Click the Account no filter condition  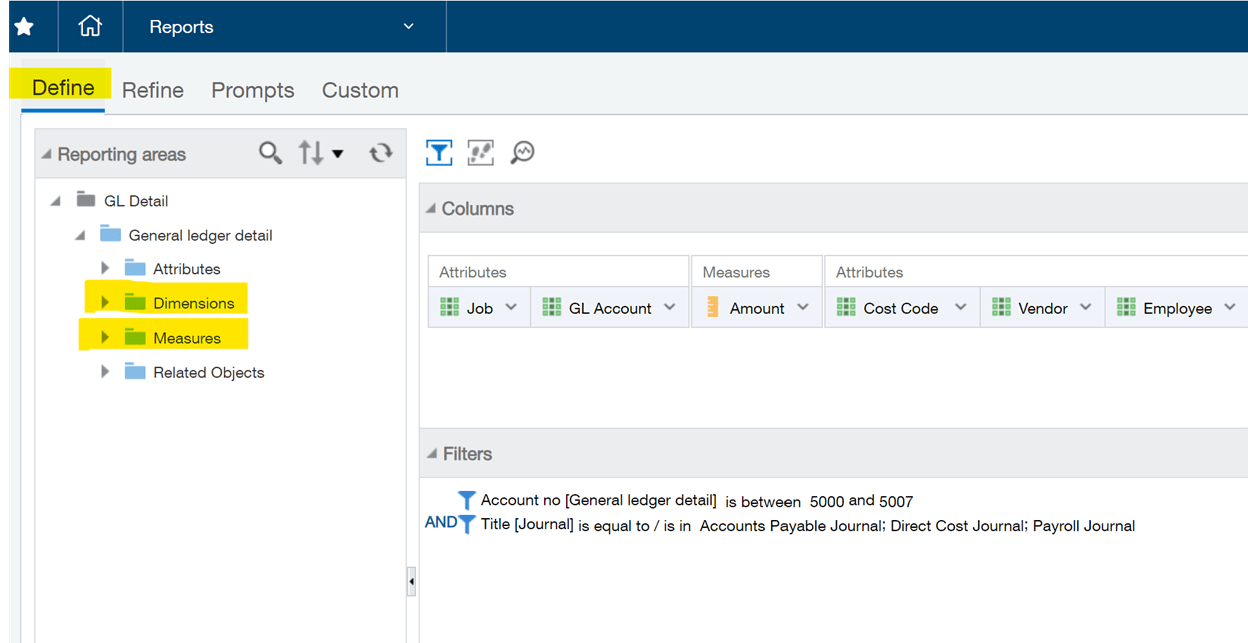click(x=696, y=501)
